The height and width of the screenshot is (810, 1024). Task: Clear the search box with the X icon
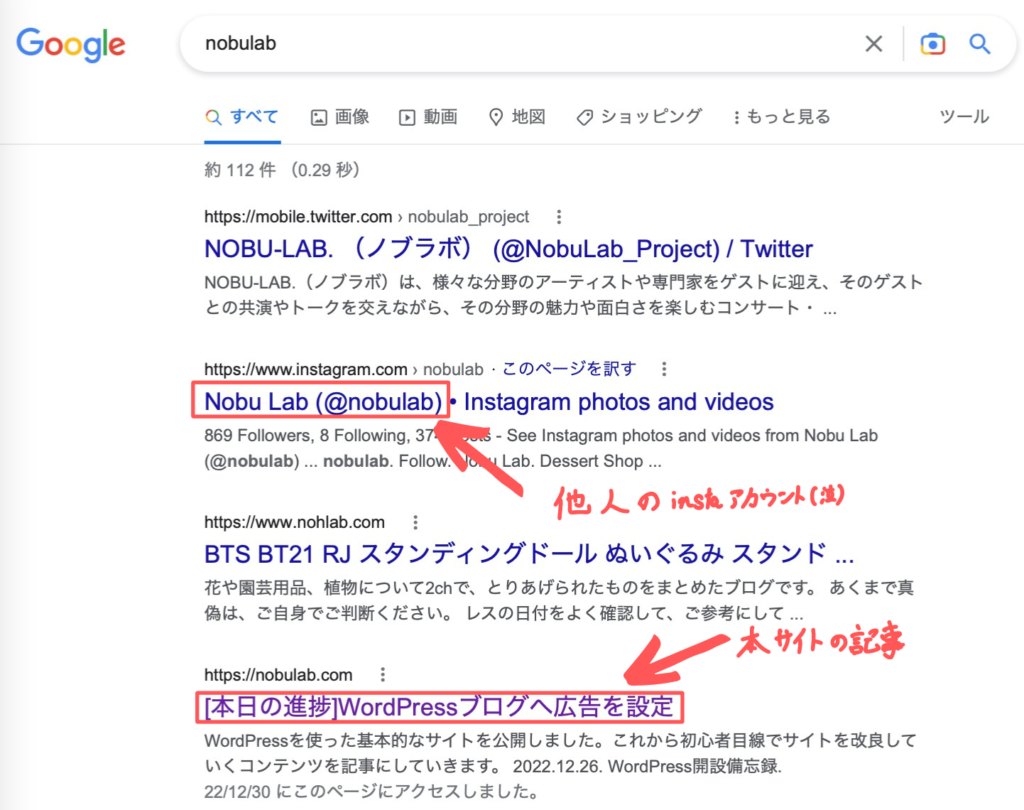[873, 44]
